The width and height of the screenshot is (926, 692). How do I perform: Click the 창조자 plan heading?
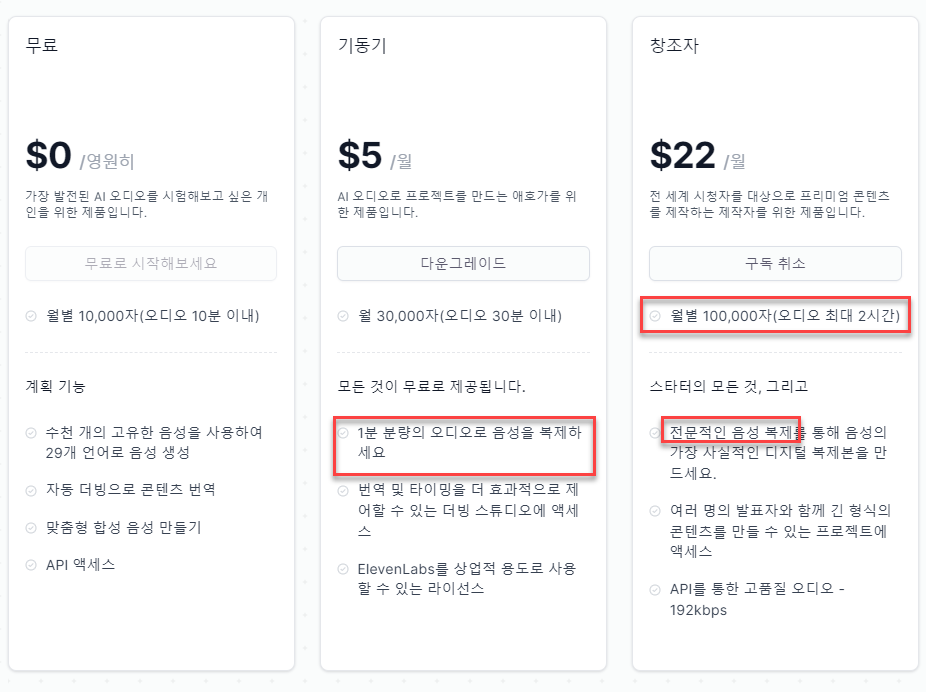coord(672,45)
